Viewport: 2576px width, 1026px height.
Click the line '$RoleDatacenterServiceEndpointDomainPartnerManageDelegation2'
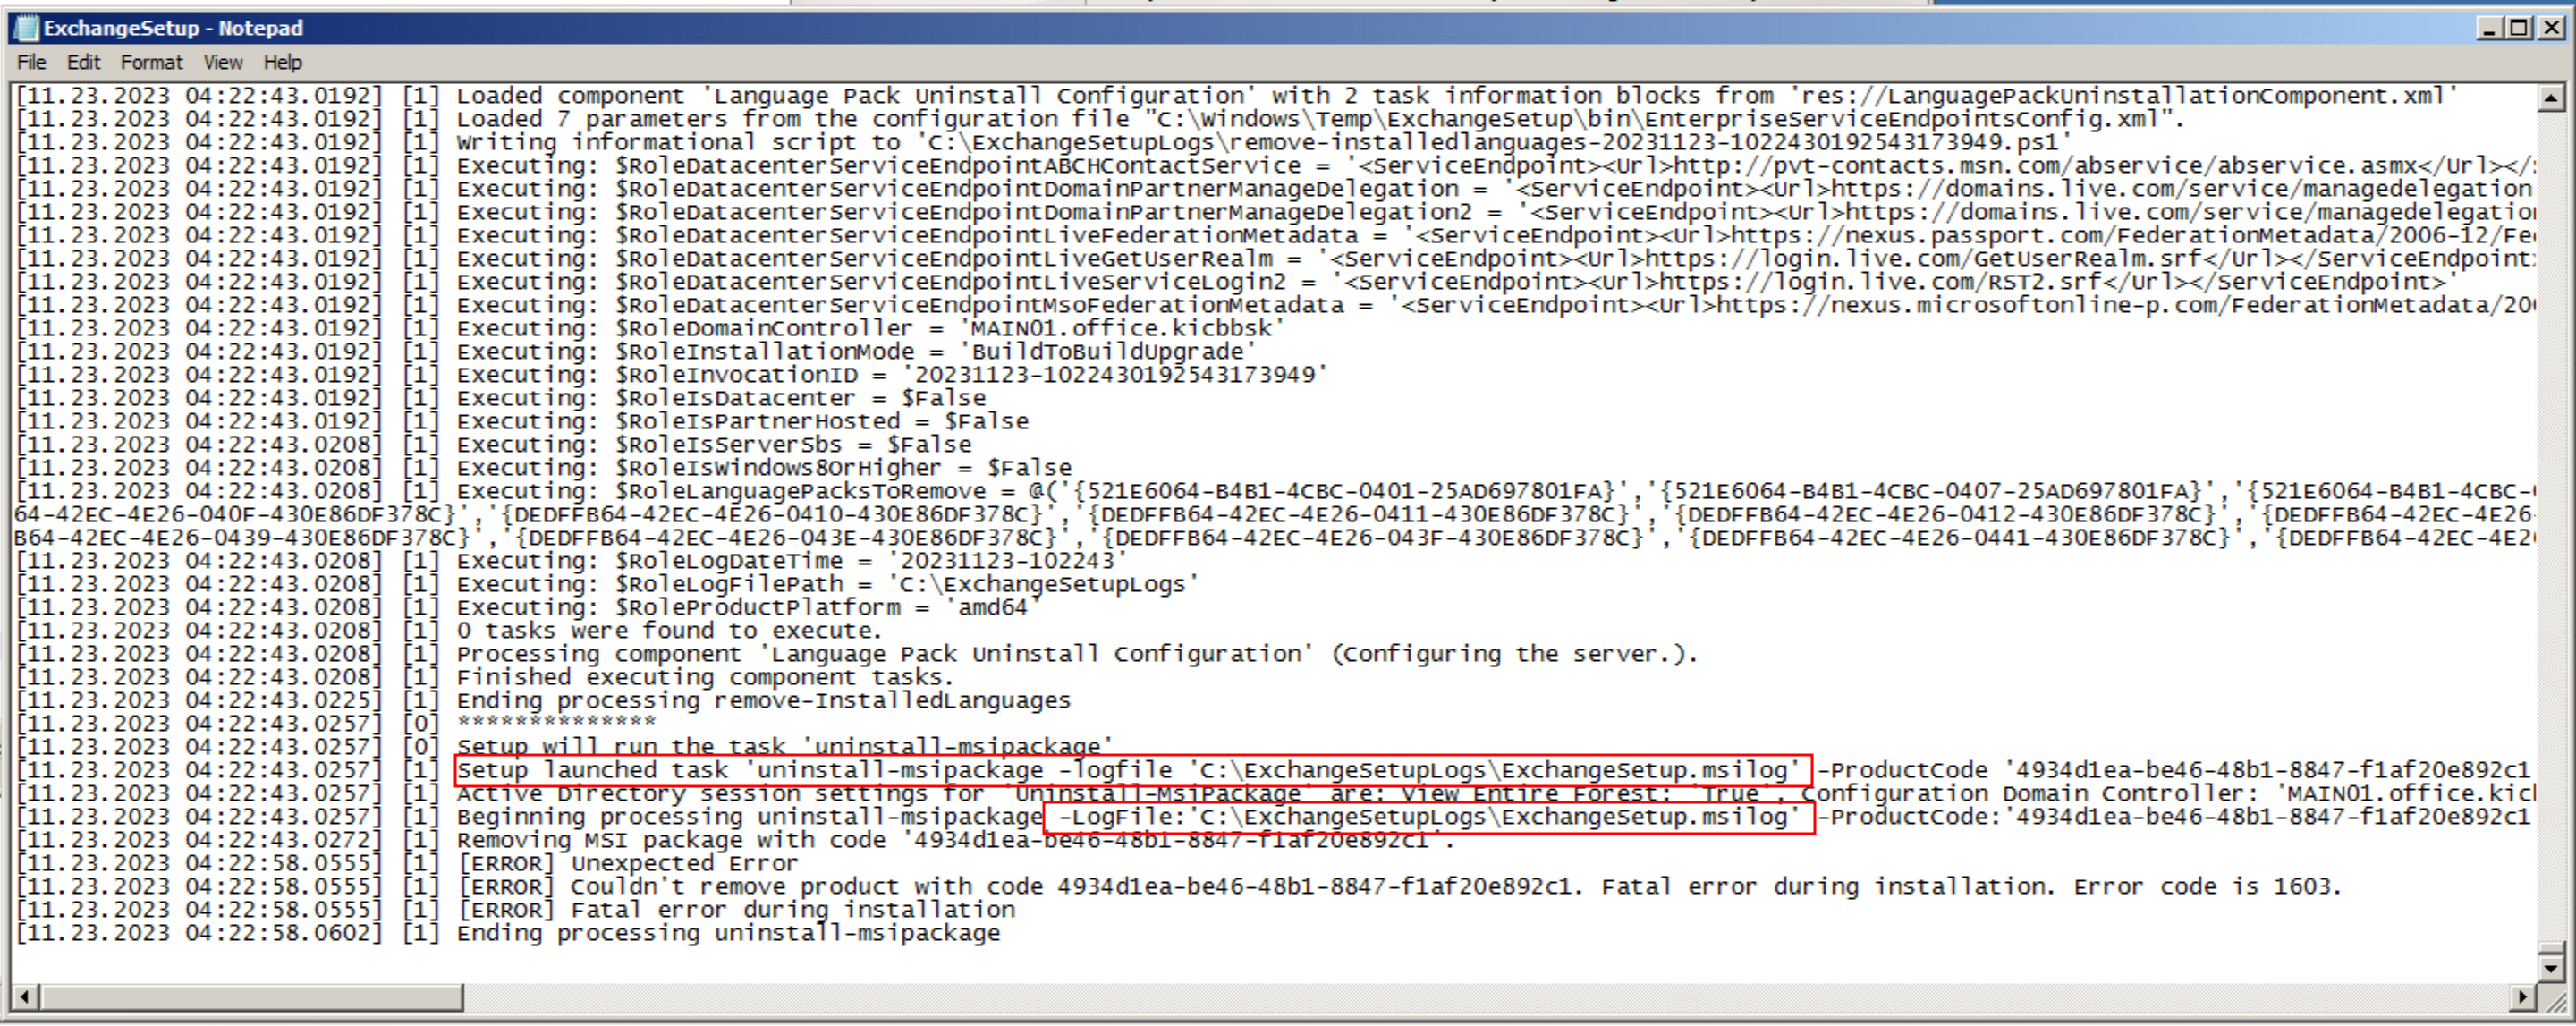[x=1275, y=212]
